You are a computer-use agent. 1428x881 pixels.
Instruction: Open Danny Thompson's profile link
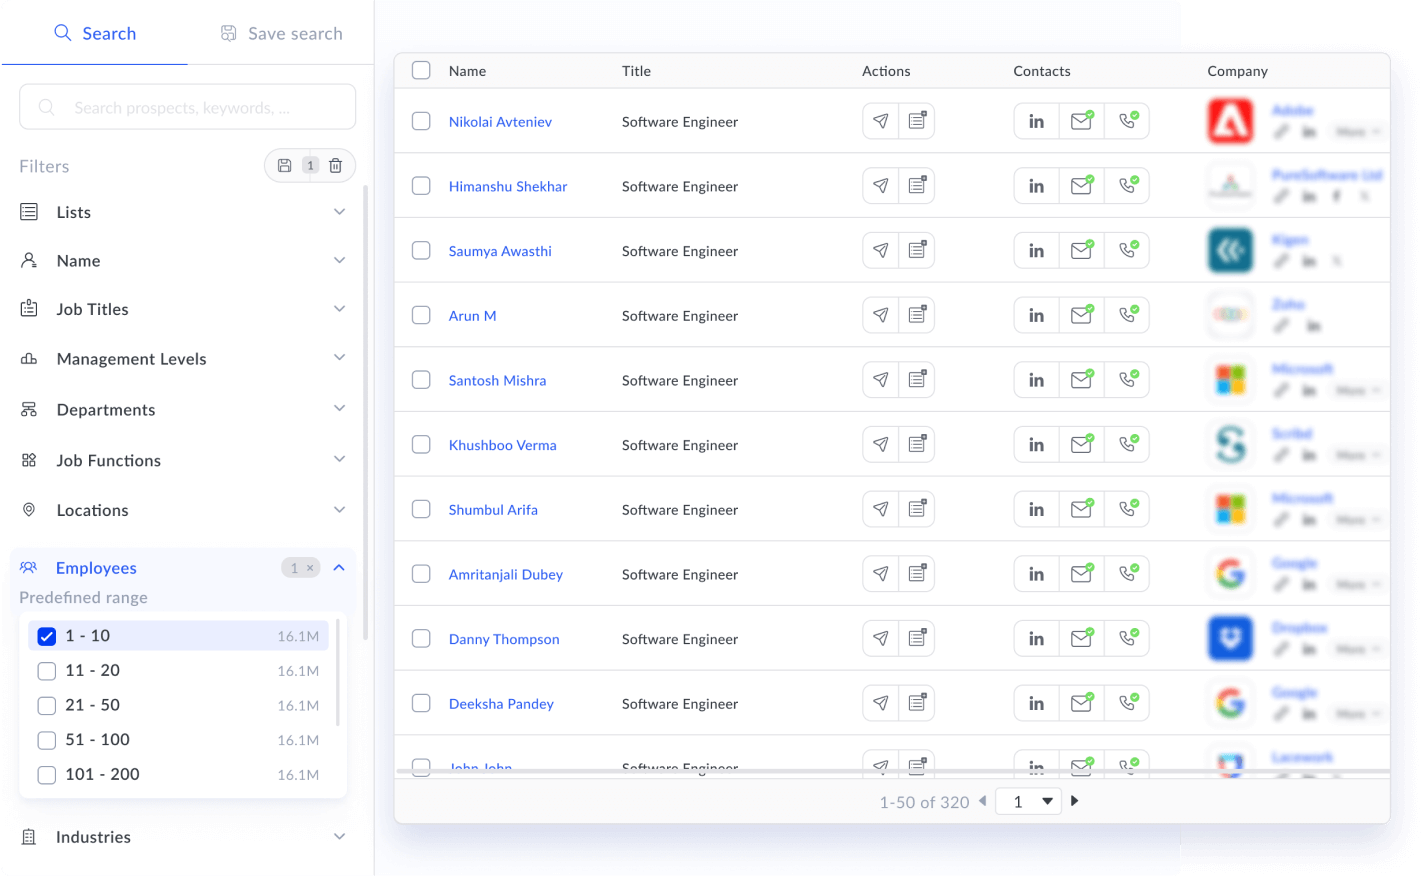504,639
